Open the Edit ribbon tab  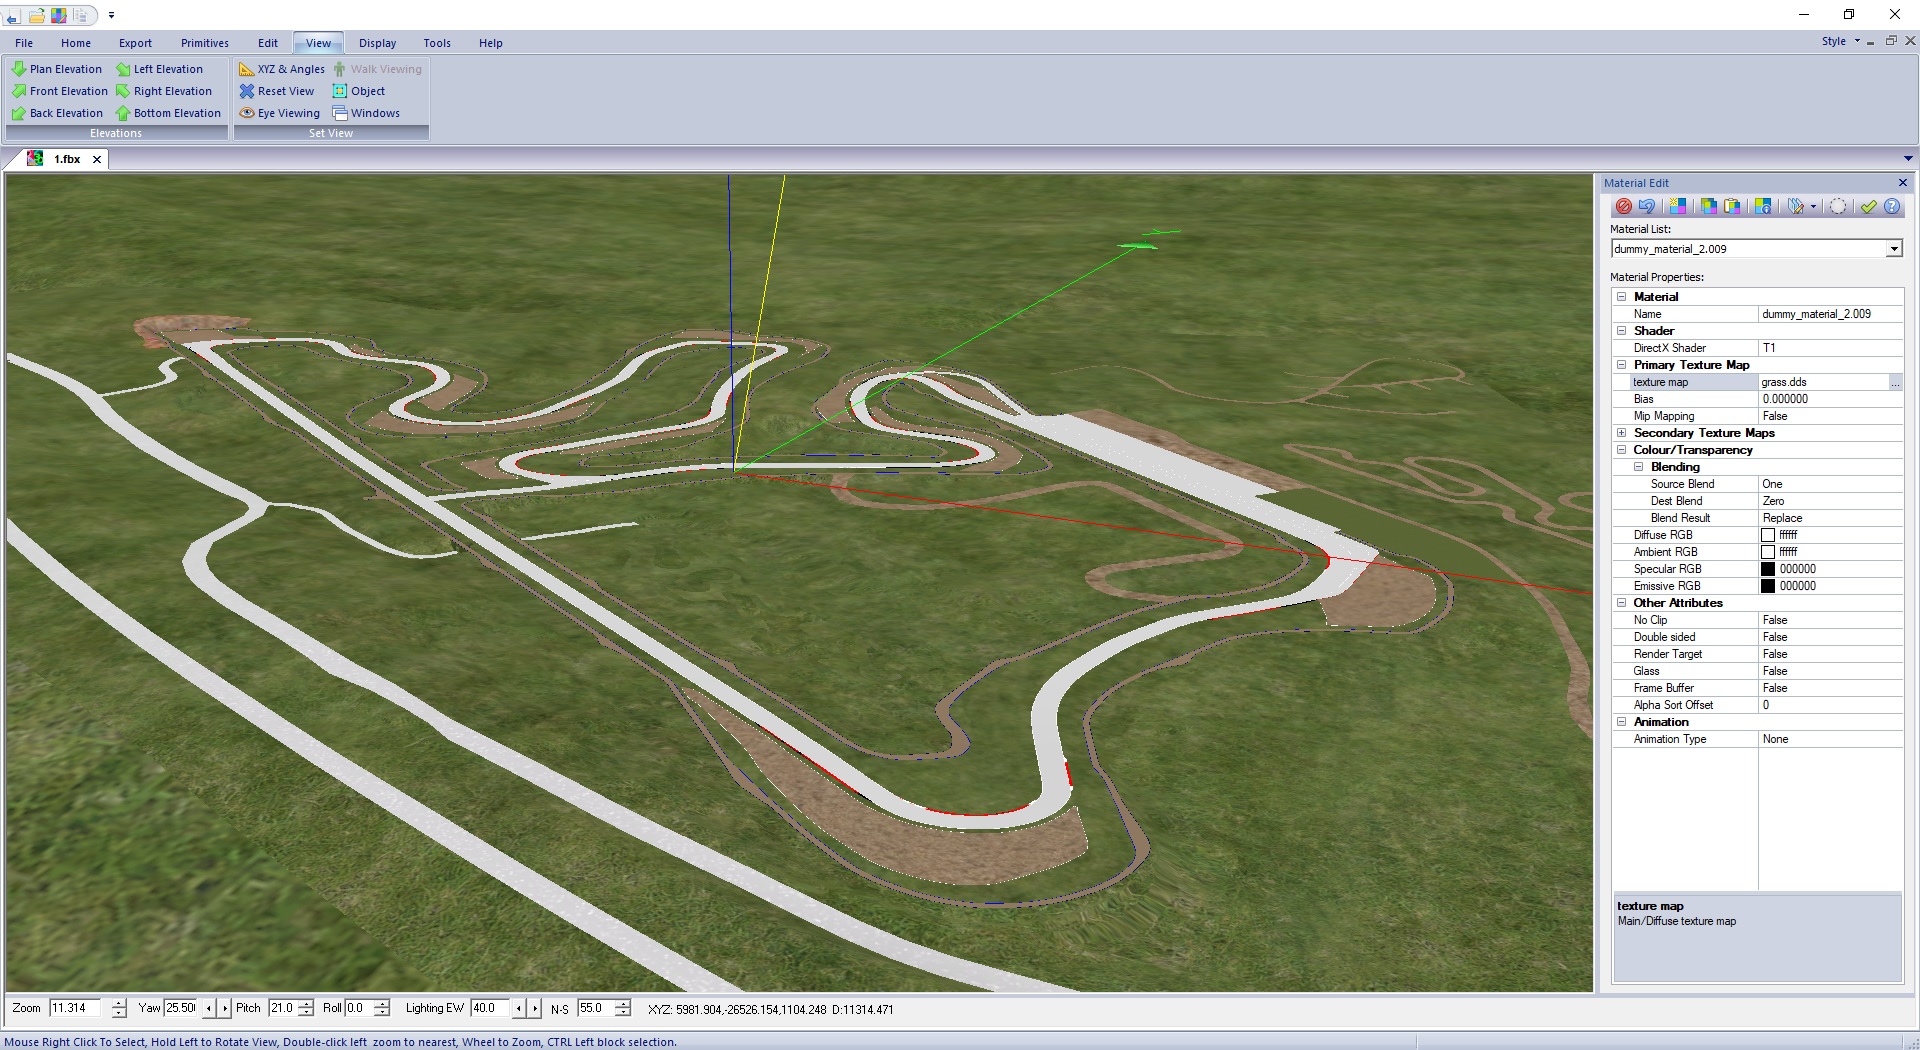tap(268, 43)
